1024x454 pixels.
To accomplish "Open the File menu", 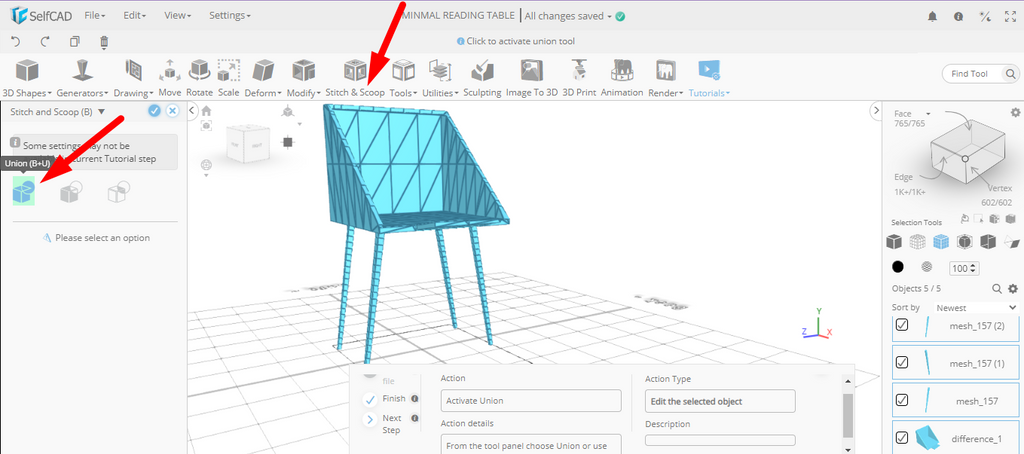I will pos(95,16).
